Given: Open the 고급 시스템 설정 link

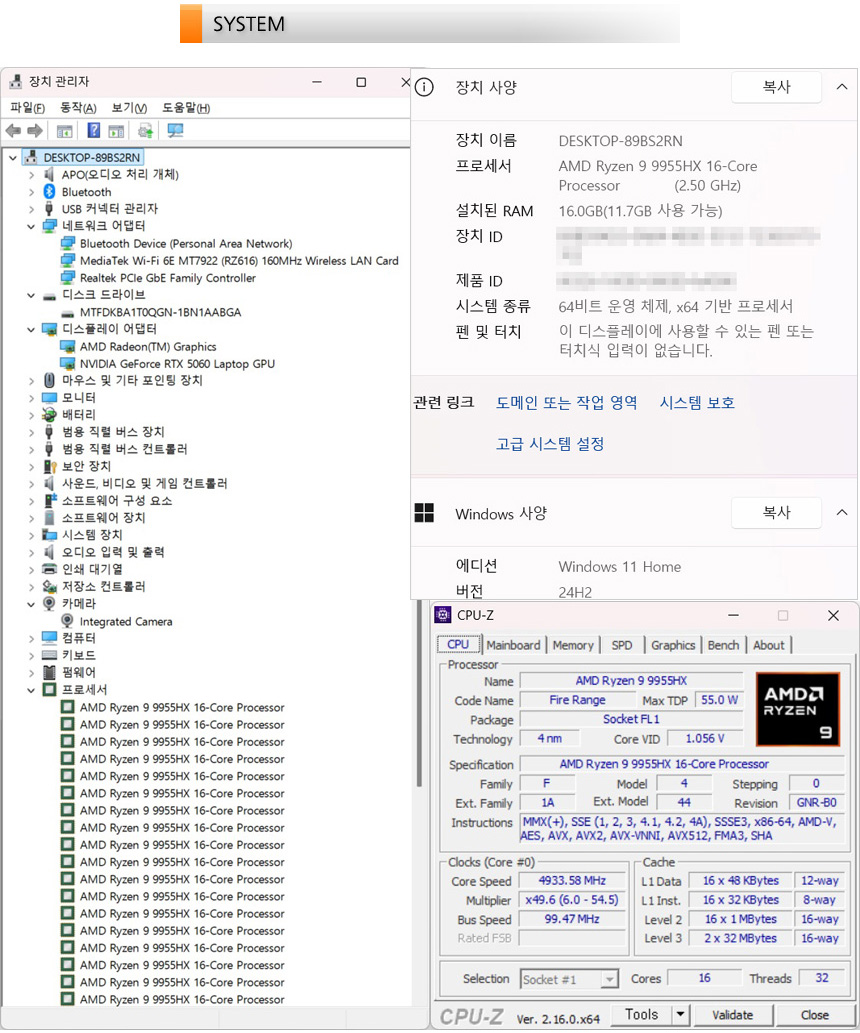Looking at the screenshot, I should (x=550, y=444).
